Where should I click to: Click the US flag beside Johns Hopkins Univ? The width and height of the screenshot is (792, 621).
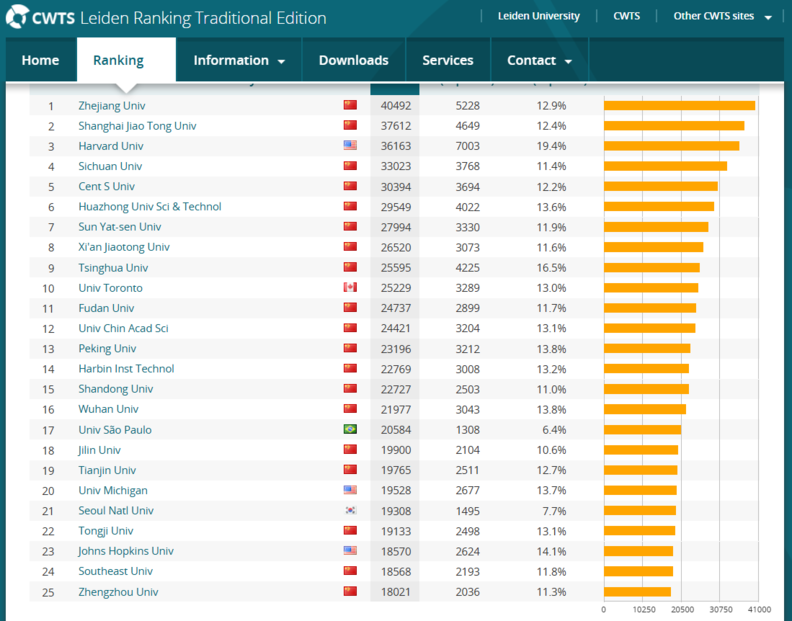pyautogui.click(x=350, y=551)
